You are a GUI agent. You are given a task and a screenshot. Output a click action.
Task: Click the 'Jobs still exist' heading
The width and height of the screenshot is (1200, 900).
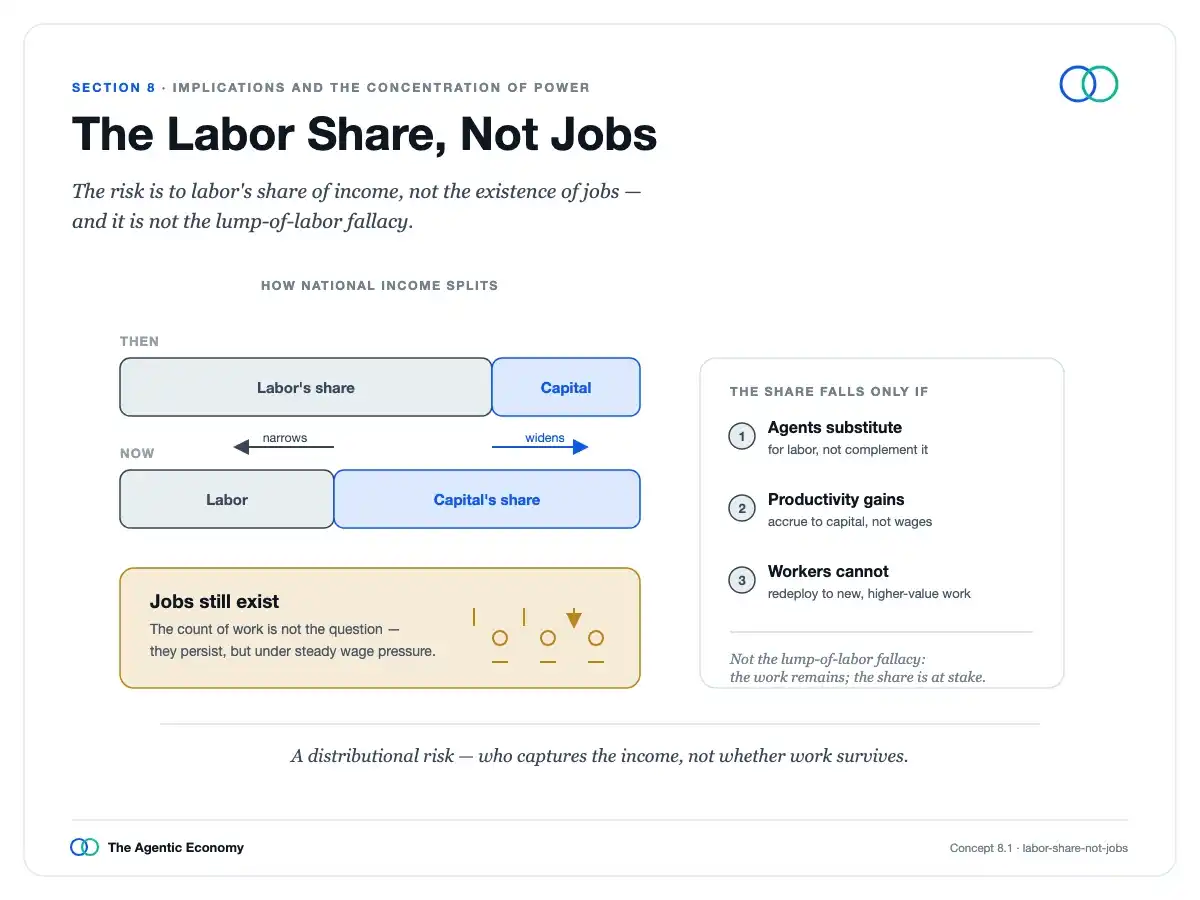point(214,602)
